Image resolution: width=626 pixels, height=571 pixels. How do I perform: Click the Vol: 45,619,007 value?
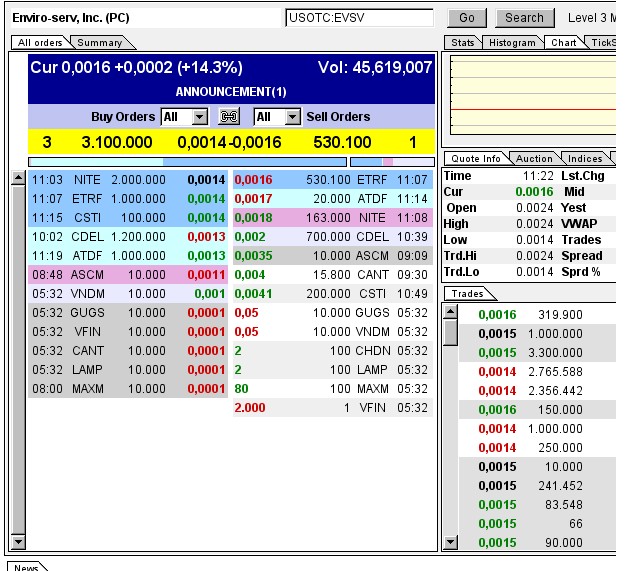pyautogui.click(x=375, y=67)
